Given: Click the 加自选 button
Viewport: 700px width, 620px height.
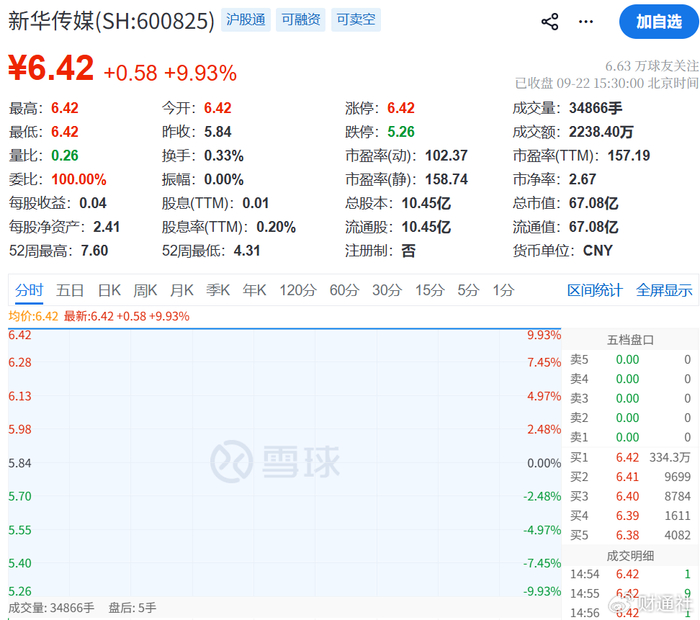Looking at the screenshot, I should pyautogui.click(x=659, y=21).
